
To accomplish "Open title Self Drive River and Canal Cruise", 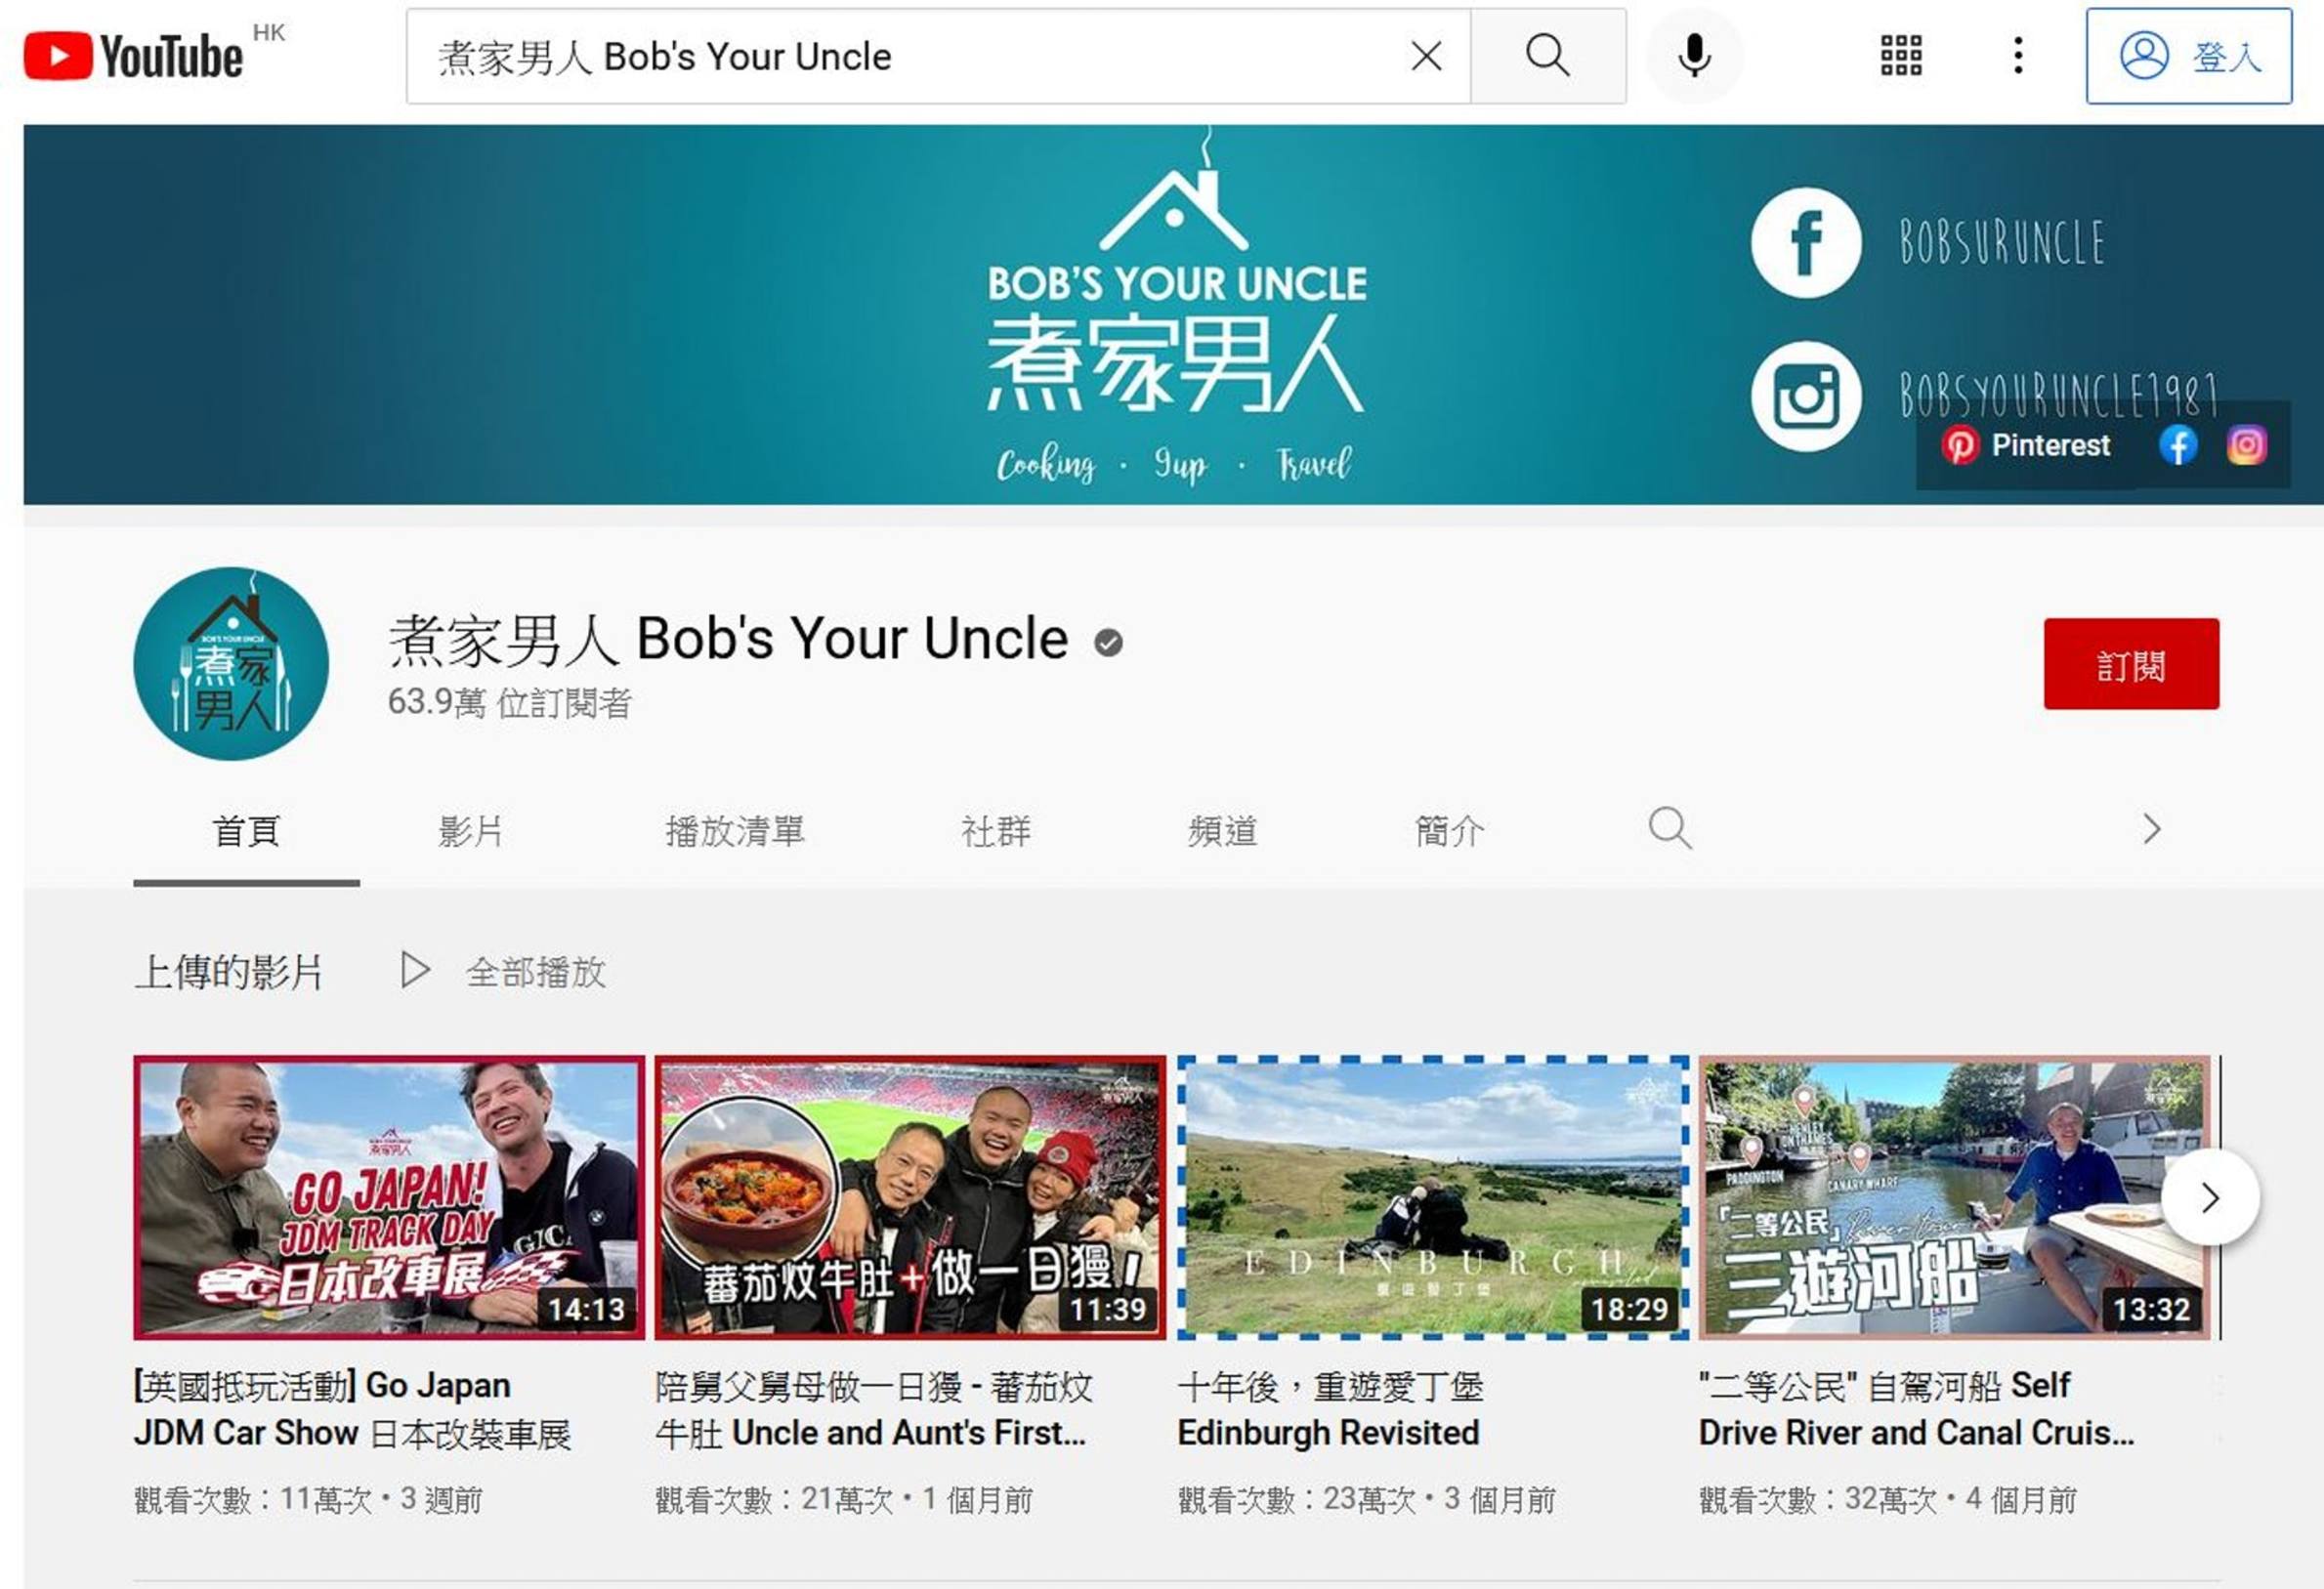I will pyautogui.click(x=1916, y=1410).
